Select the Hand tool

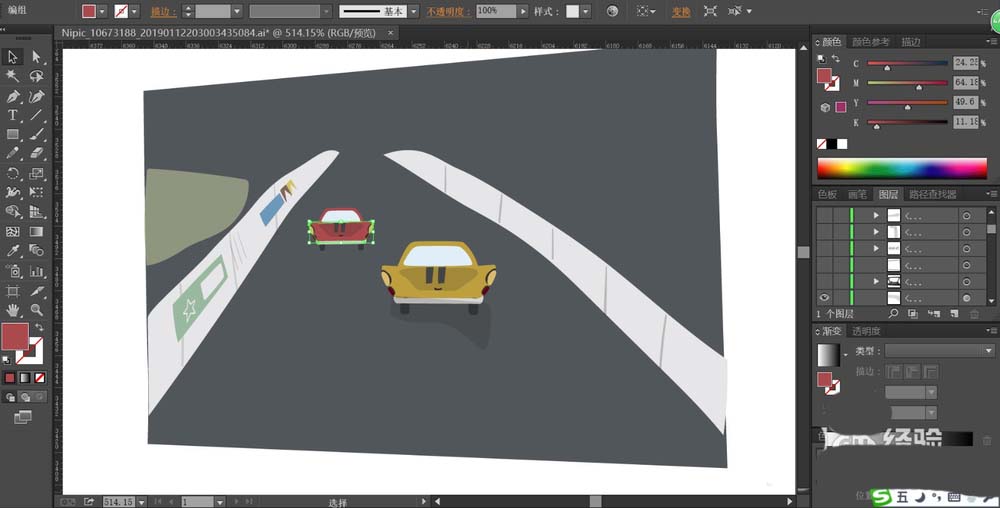tap(11, 310)
